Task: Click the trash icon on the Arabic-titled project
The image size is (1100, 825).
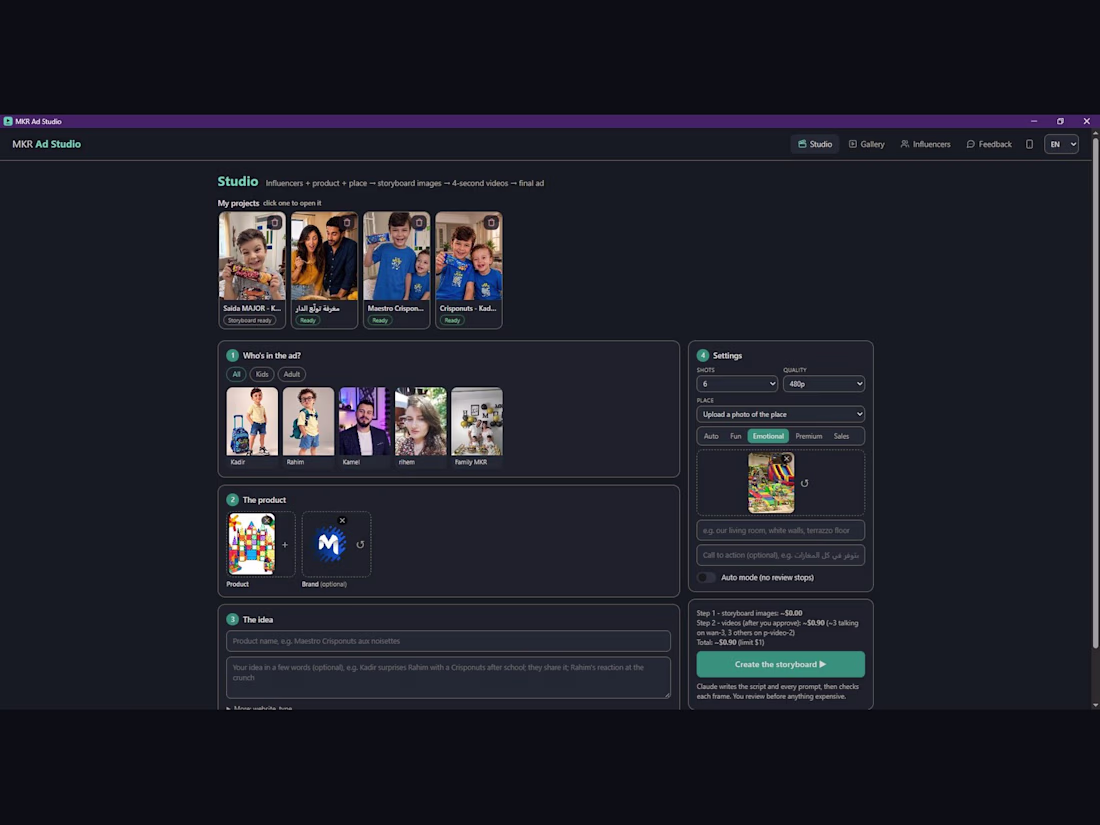Action: point(347,222)
